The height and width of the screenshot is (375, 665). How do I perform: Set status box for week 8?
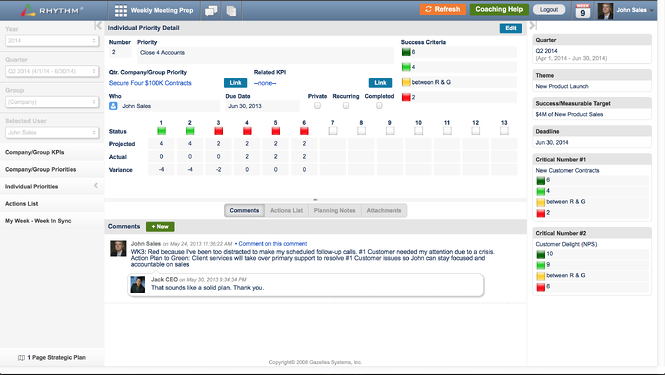click(x=361, y=131)
